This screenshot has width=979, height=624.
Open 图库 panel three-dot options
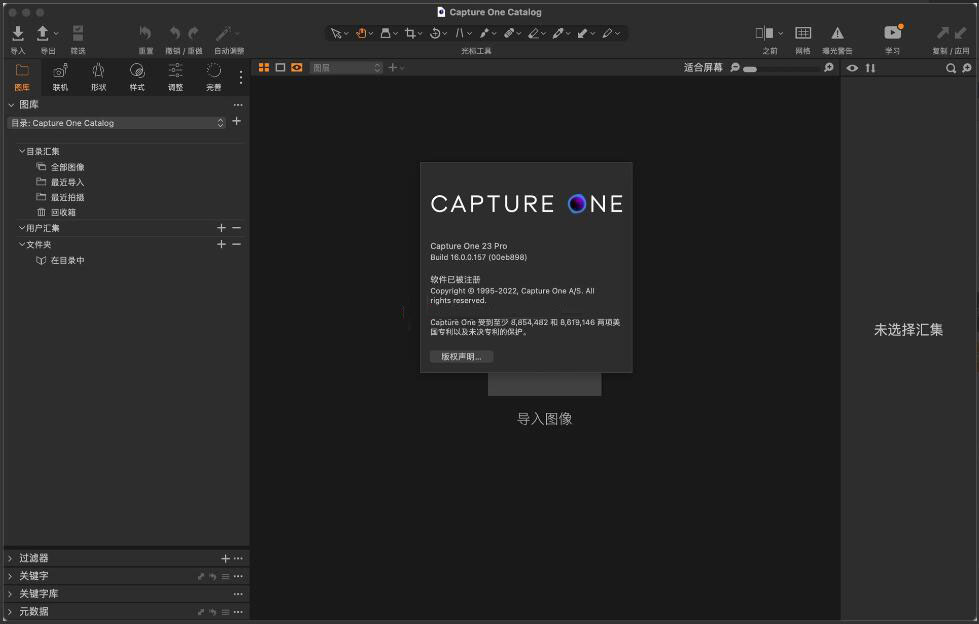(238, 105)
